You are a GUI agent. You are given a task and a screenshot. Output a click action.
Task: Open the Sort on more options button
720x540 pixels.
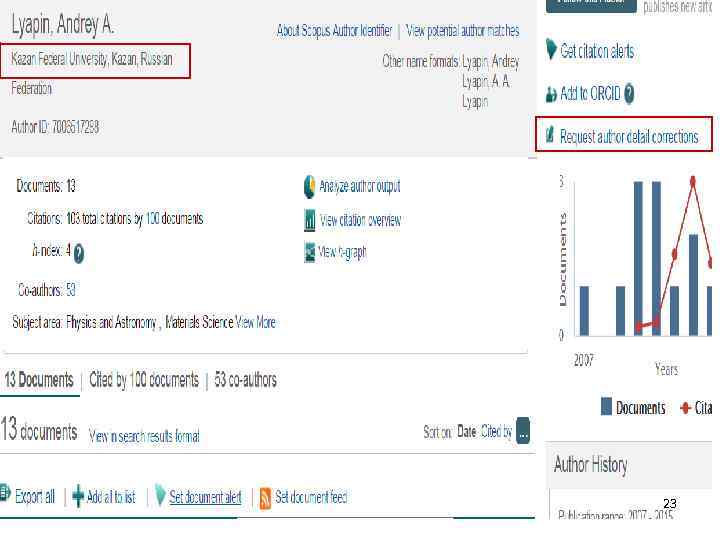click(523, 431)
